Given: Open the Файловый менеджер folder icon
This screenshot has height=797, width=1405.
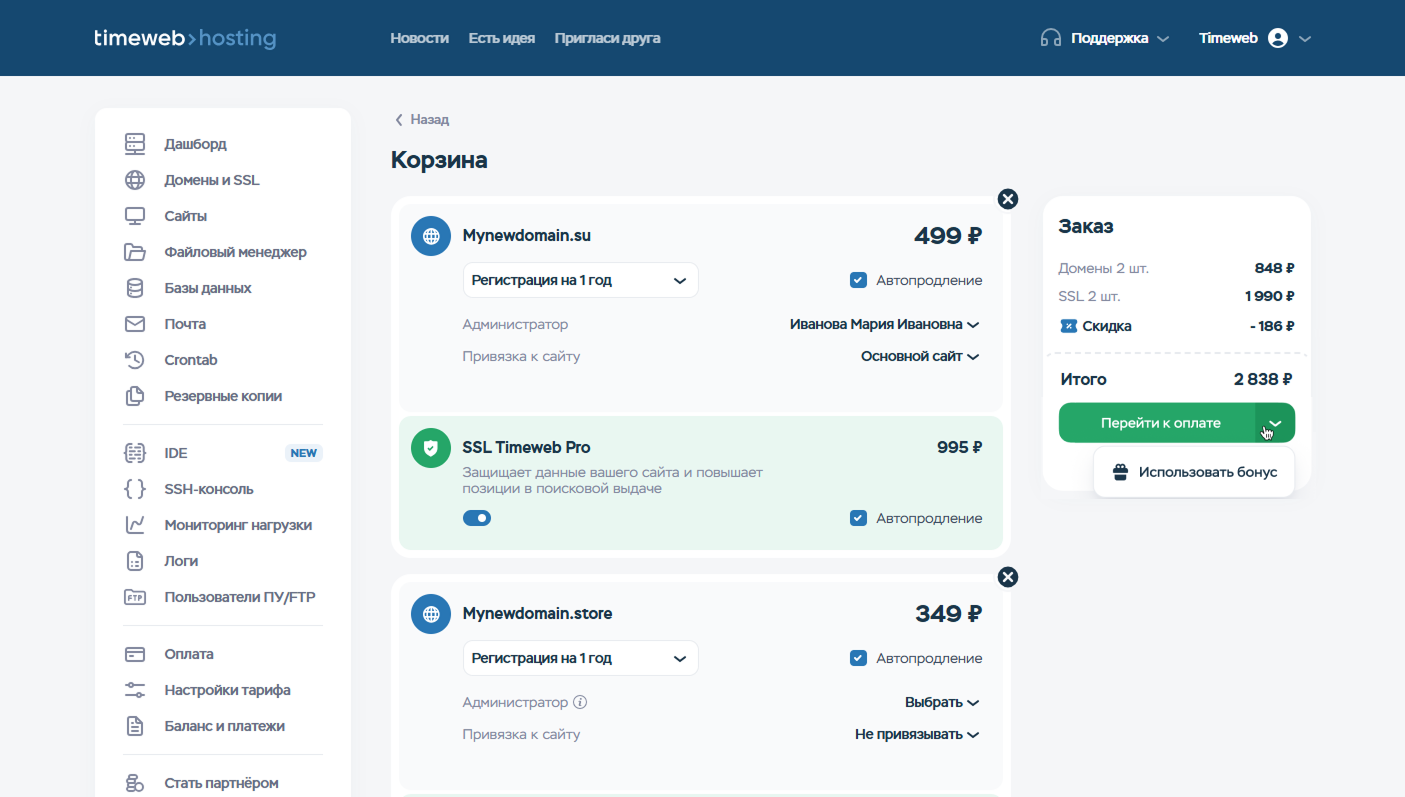Looking at the screenshot, I should click(135, 252).
